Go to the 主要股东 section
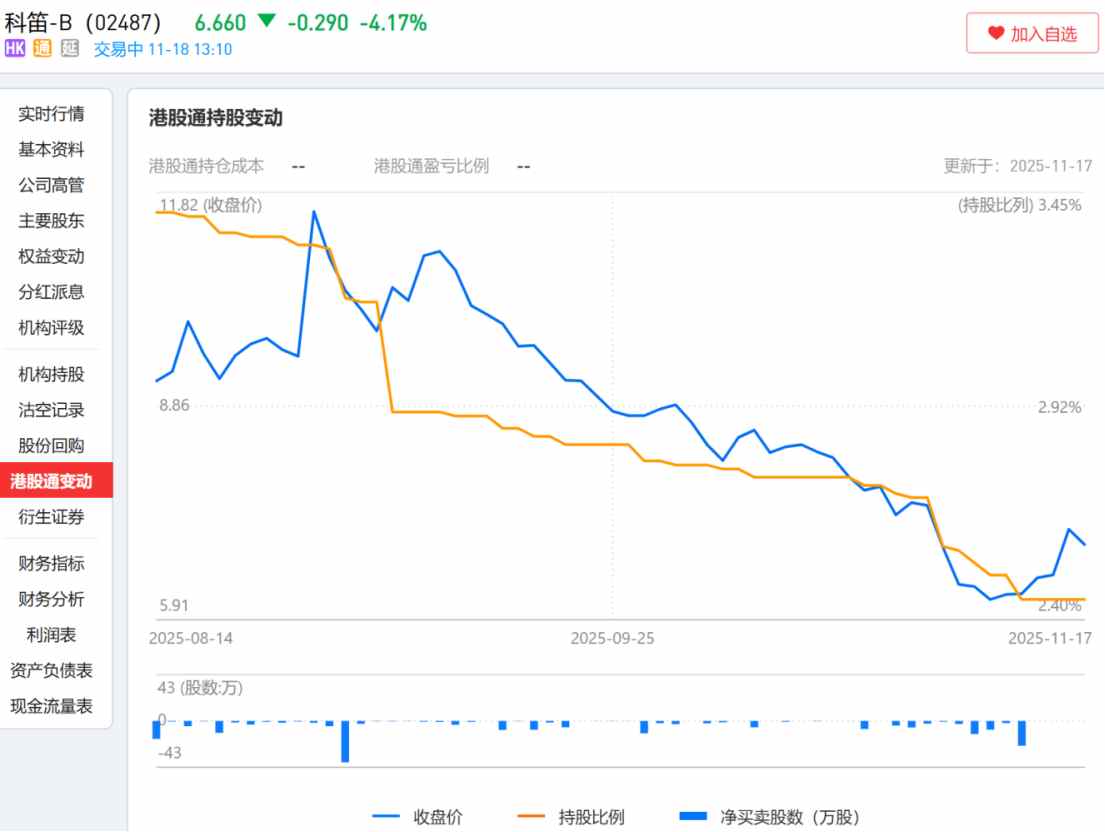The height and width of the screenshot is (832, 1105). pos(52,221)
